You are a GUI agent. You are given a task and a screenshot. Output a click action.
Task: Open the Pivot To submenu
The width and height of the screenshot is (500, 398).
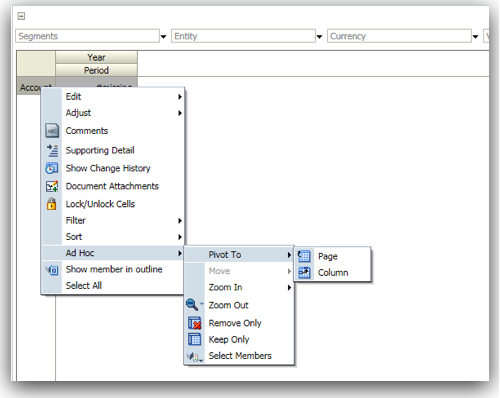pos(239,255)
